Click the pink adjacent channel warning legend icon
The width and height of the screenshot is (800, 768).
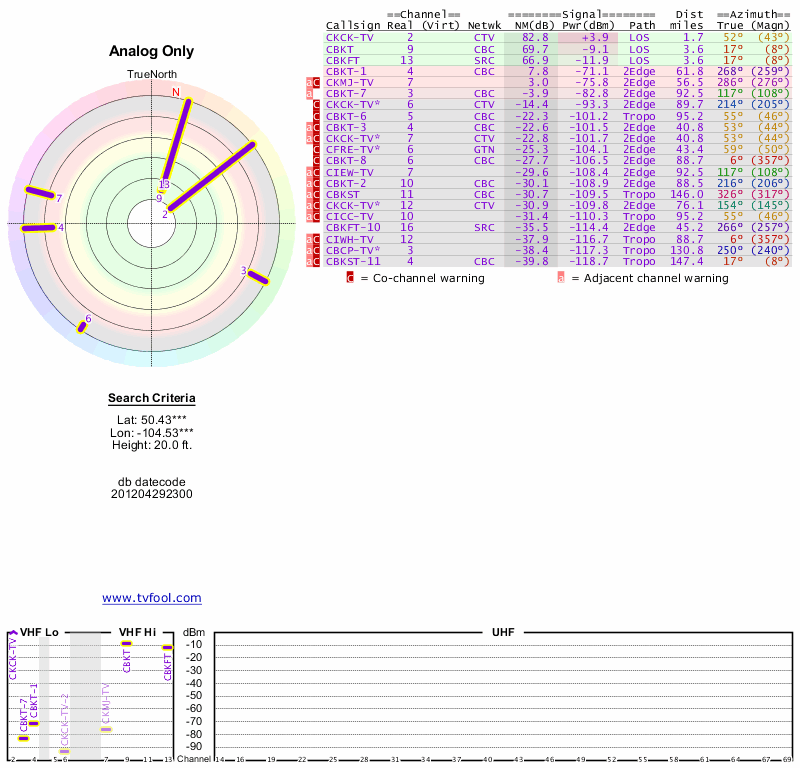(x=560, y=278)
